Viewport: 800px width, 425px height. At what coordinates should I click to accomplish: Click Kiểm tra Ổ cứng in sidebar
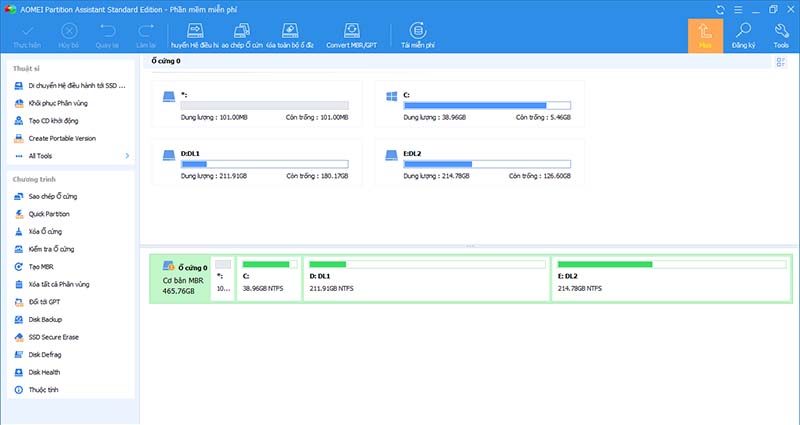44,249
